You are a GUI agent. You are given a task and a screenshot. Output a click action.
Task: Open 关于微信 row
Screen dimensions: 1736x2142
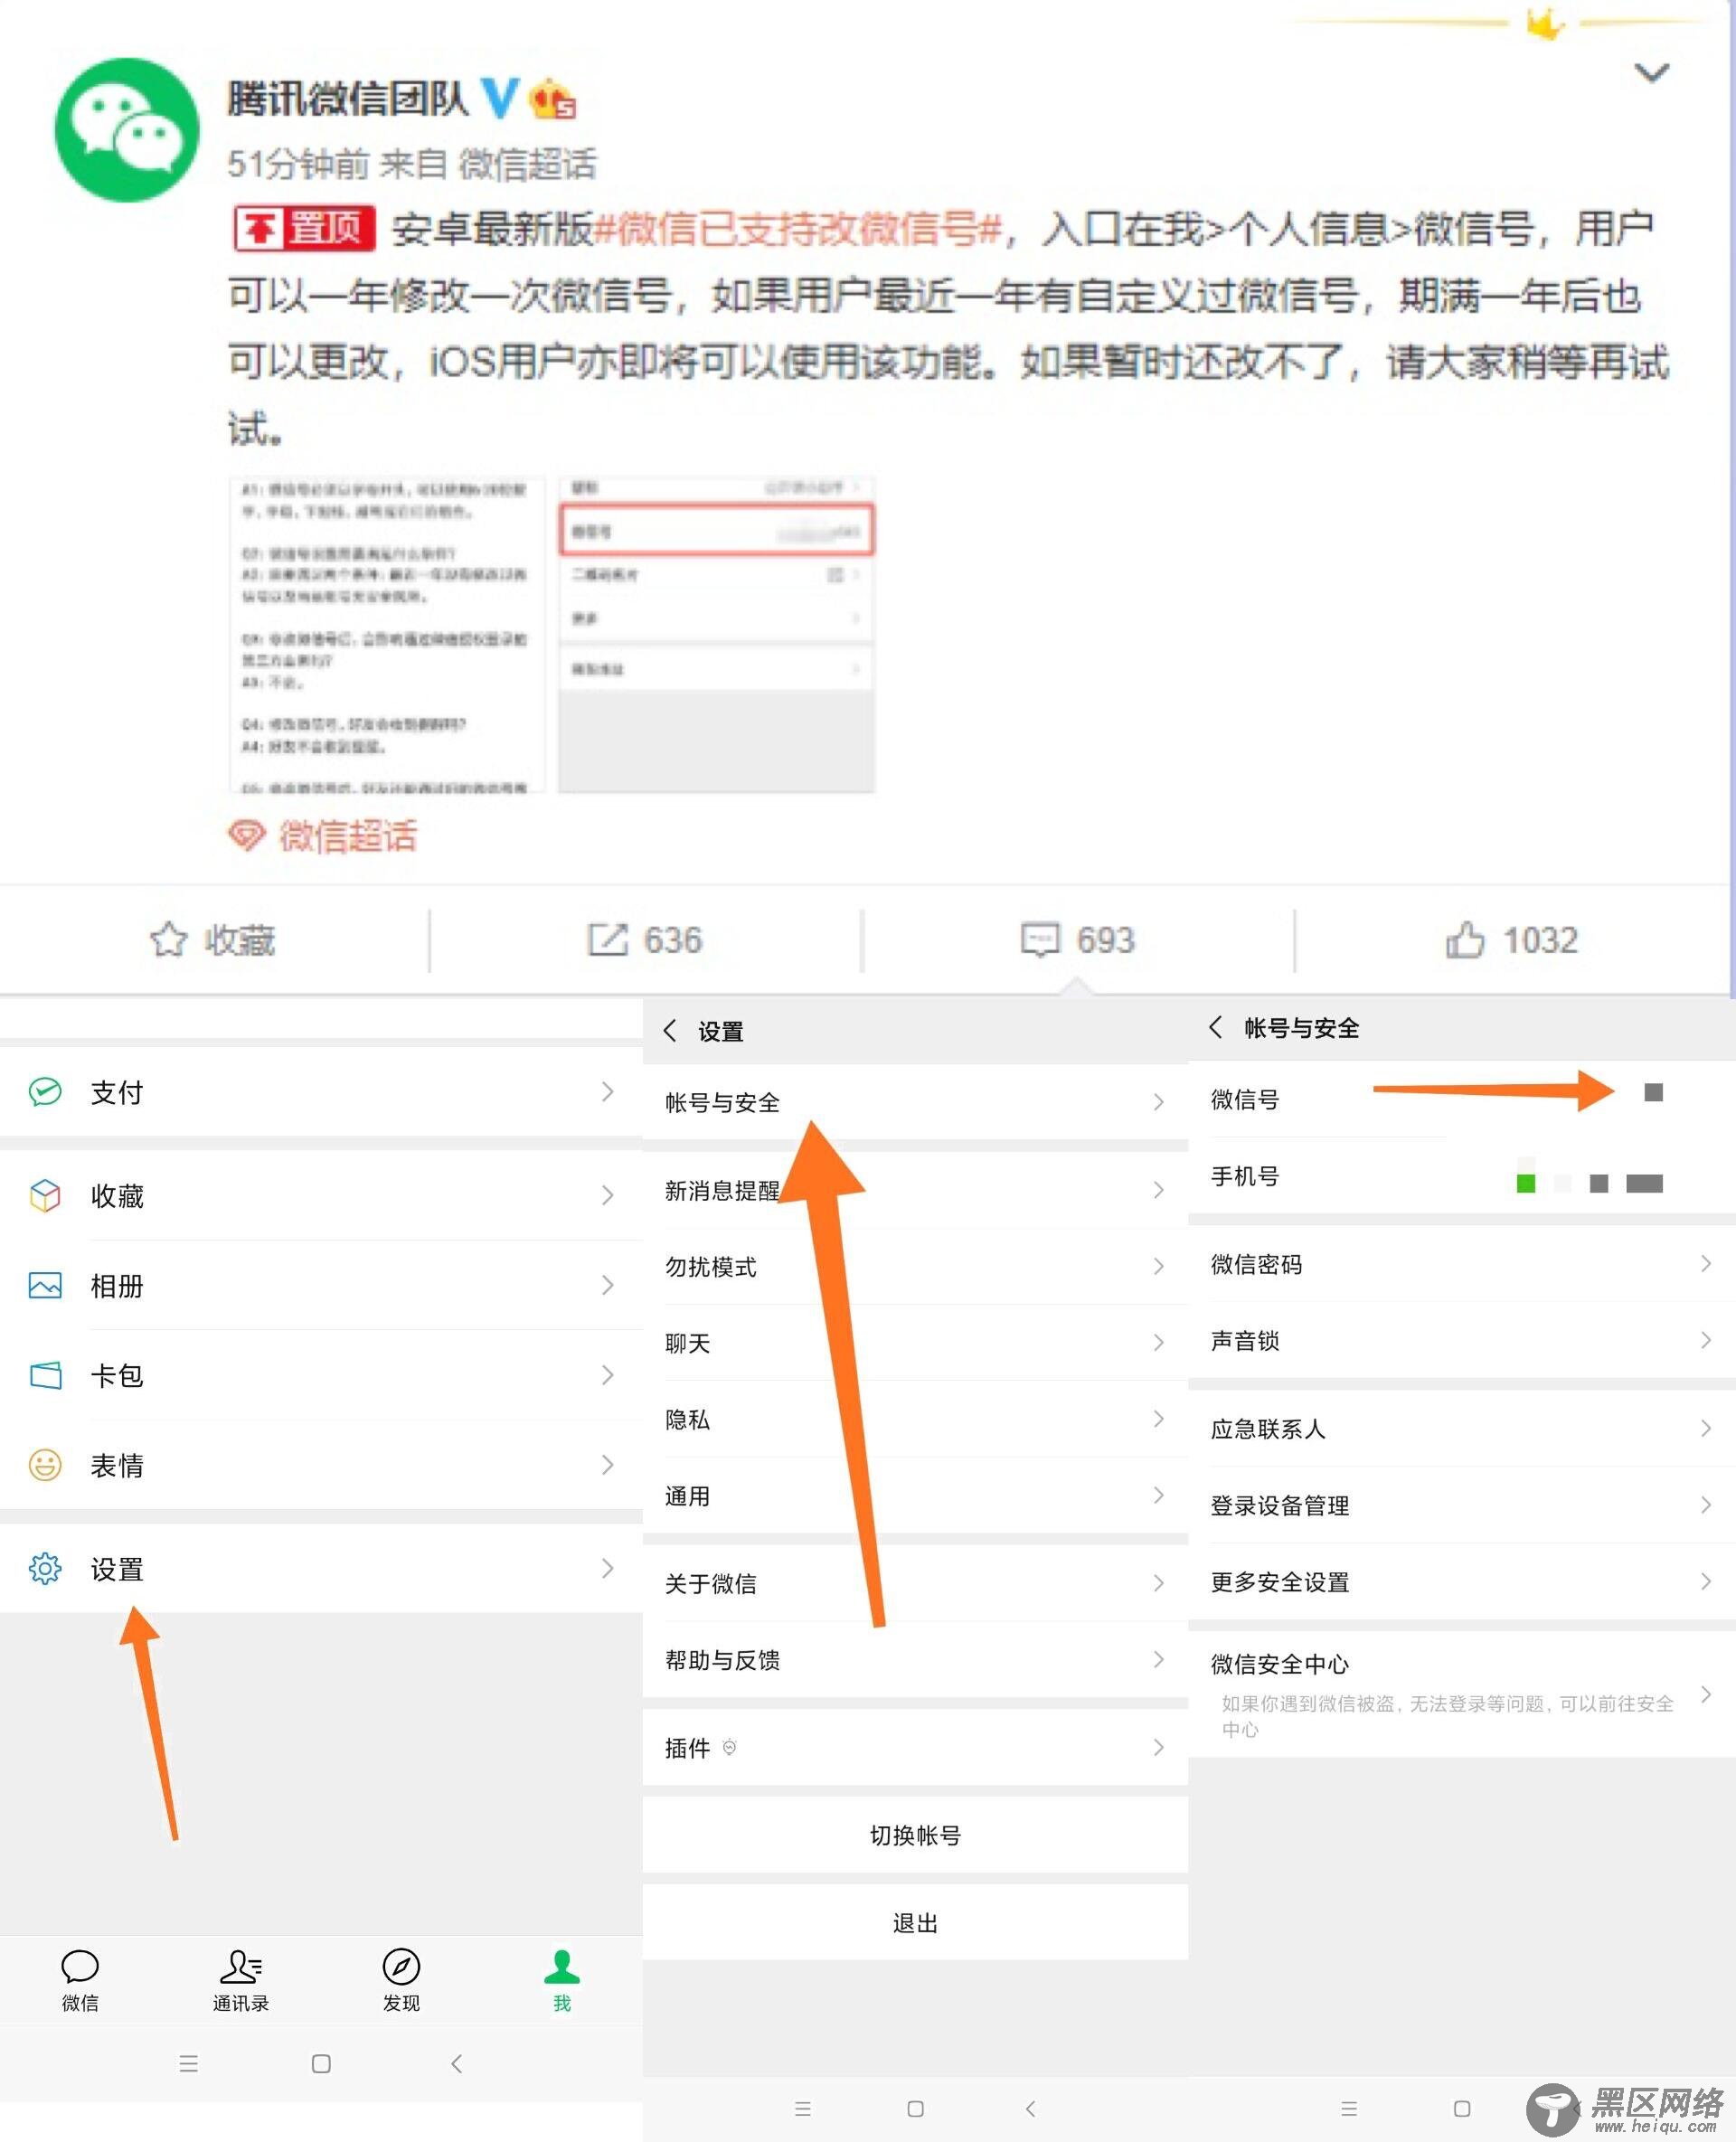(915, 1583)
